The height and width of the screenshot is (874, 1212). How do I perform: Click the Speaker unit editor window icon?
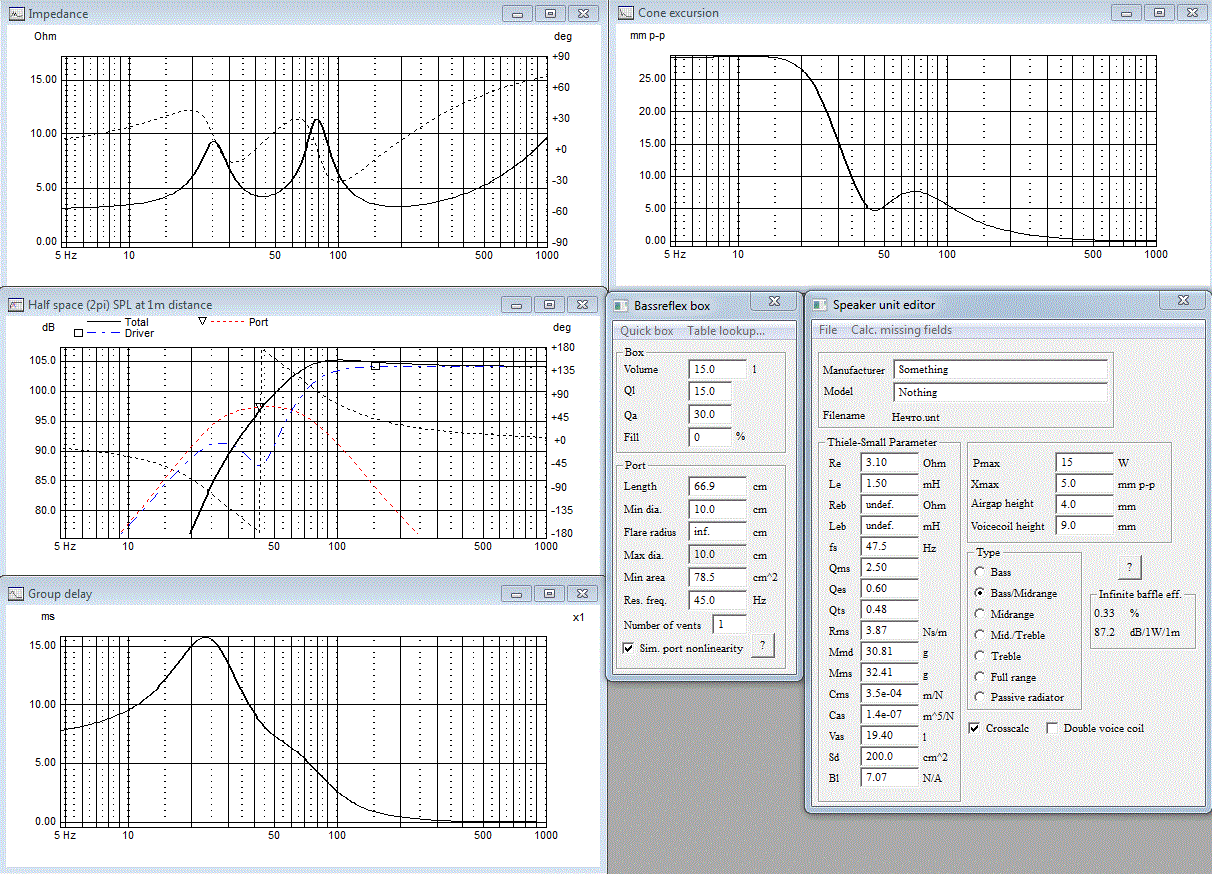pyautogui.click(x=819, y=305)
